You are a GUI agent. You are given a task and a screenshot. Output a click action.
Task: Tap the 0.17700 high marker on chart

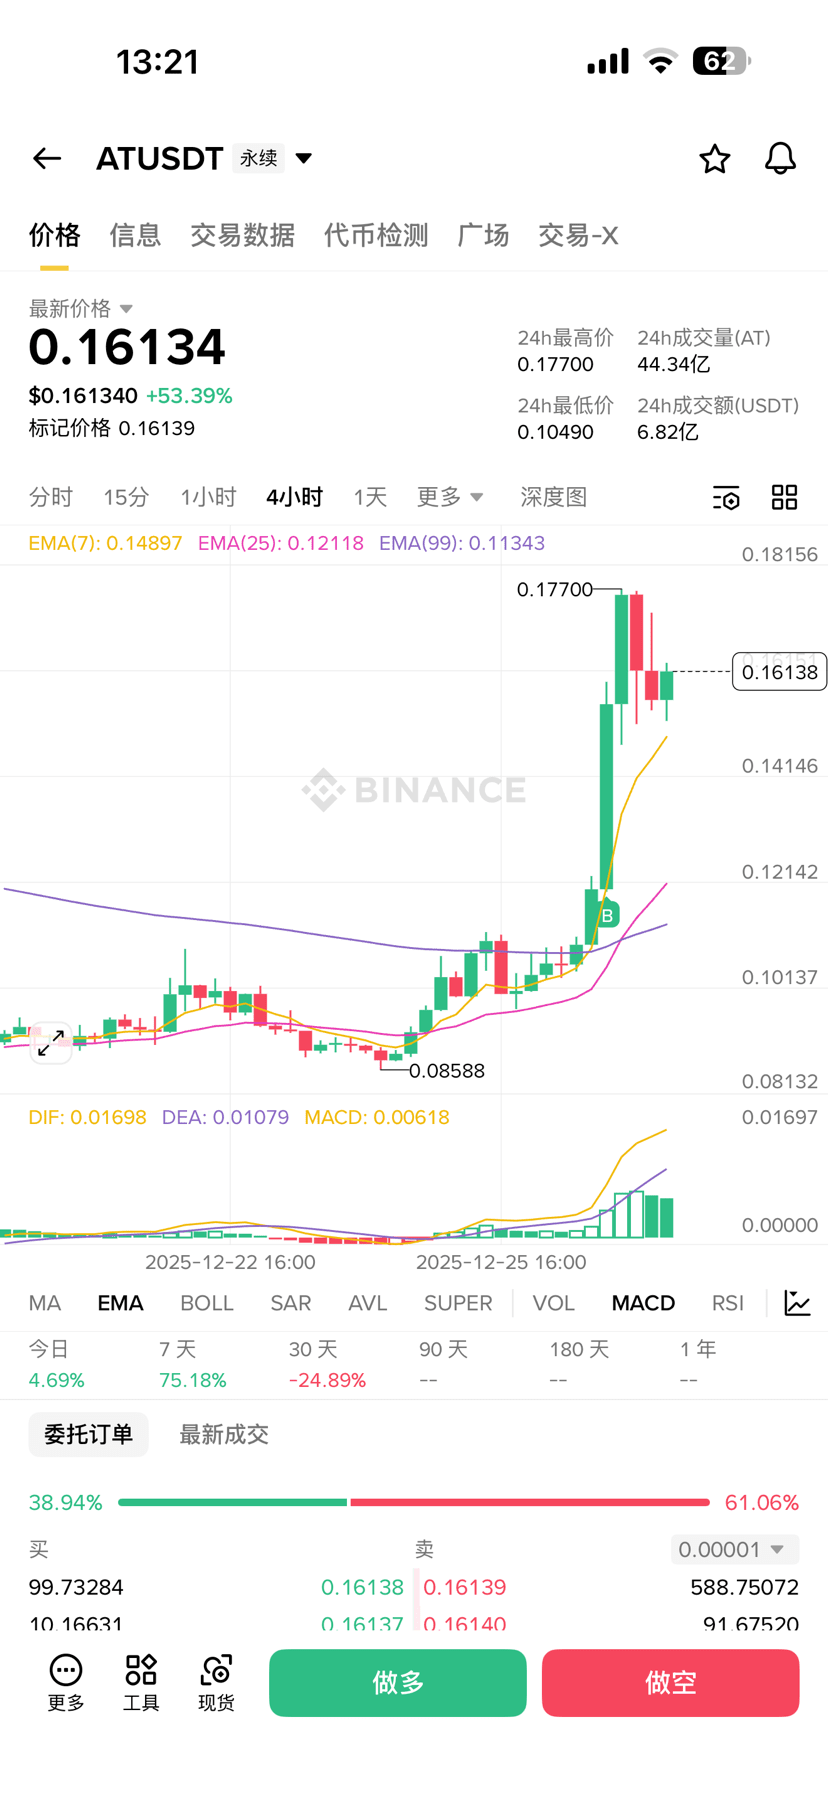(x=555, y=590)
